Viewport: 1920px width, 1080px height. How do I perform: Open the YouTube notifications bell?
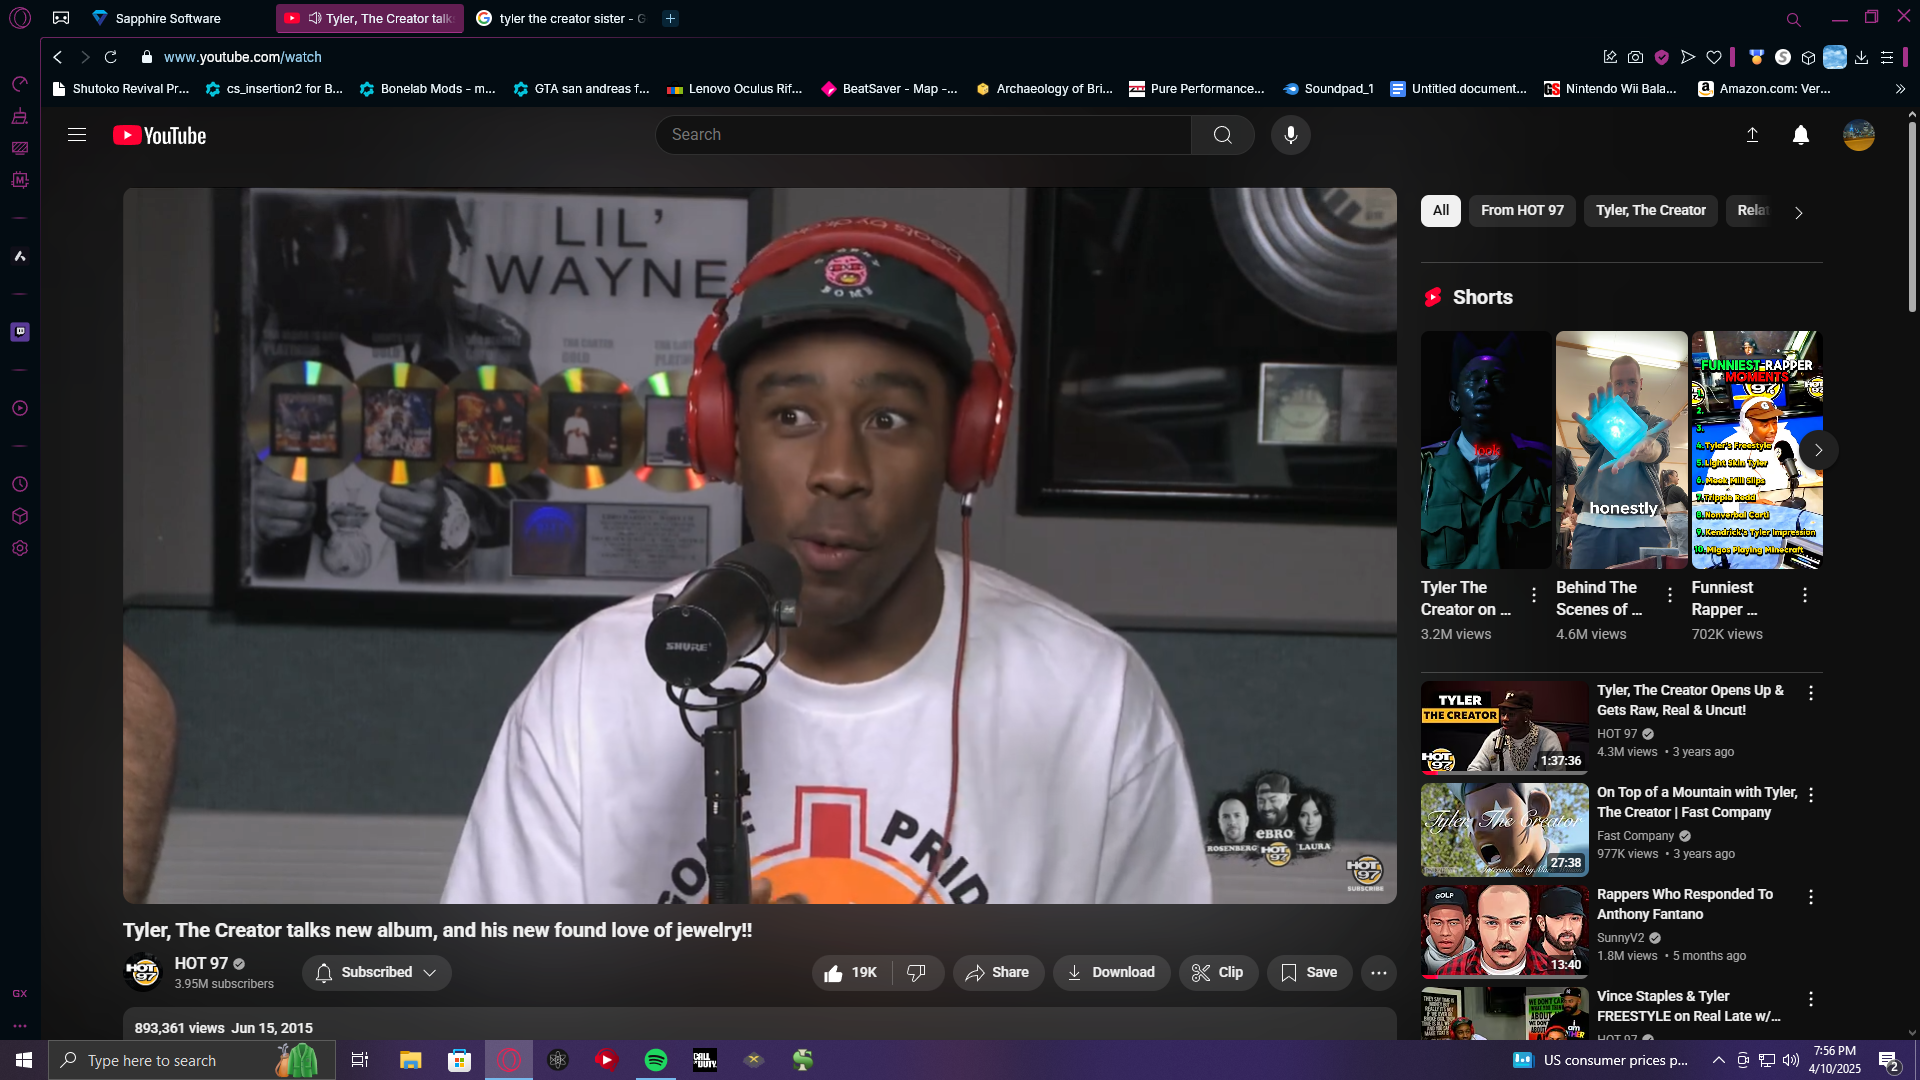point(1800,135)
